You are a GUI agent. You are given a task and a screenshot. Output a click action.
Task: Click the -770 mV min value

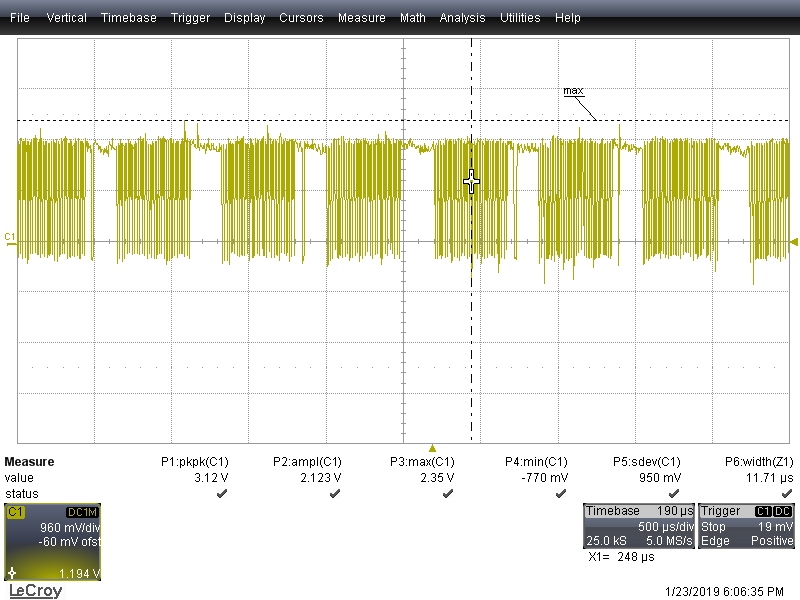click(x=544, y=478)
